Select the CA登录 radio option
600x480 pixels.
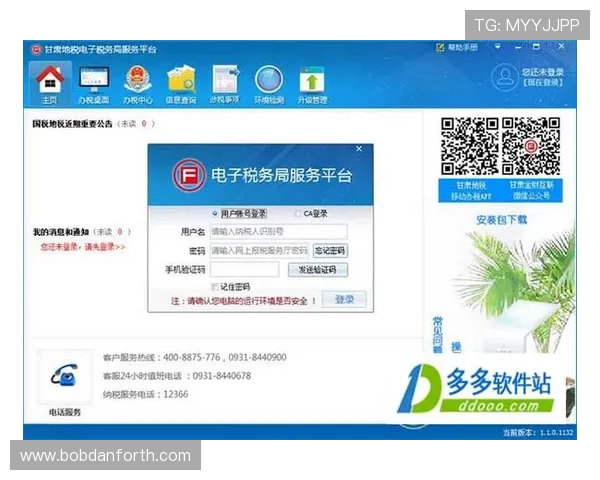pos(296,213)
